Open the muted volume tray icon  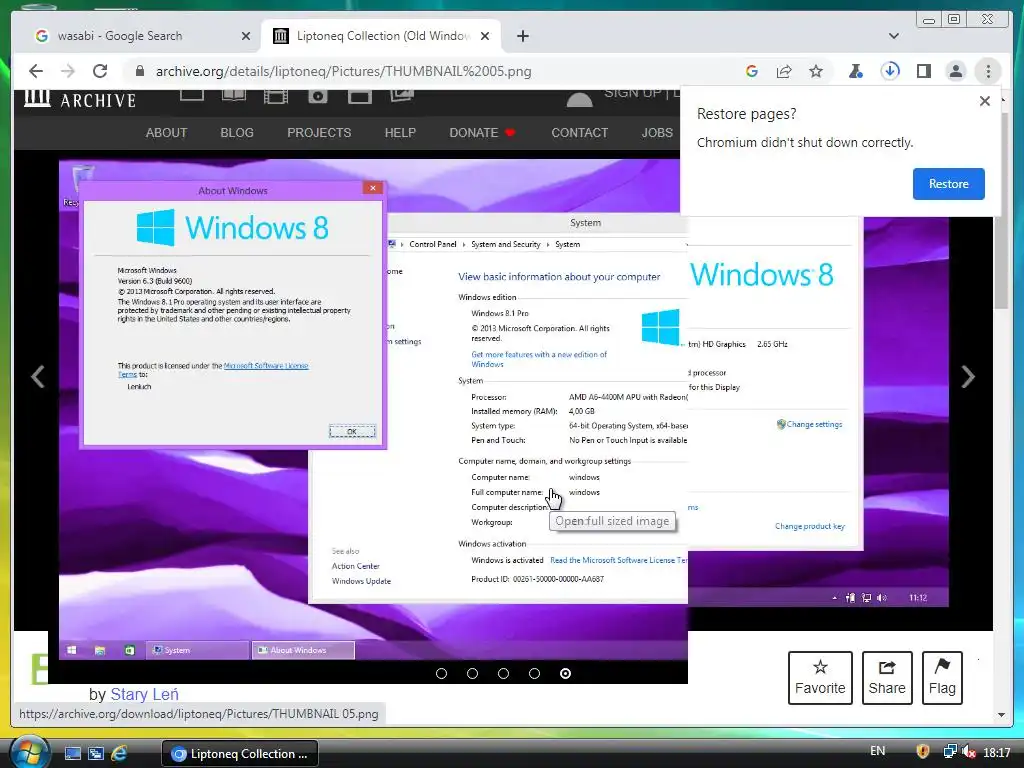pos(969,752)
